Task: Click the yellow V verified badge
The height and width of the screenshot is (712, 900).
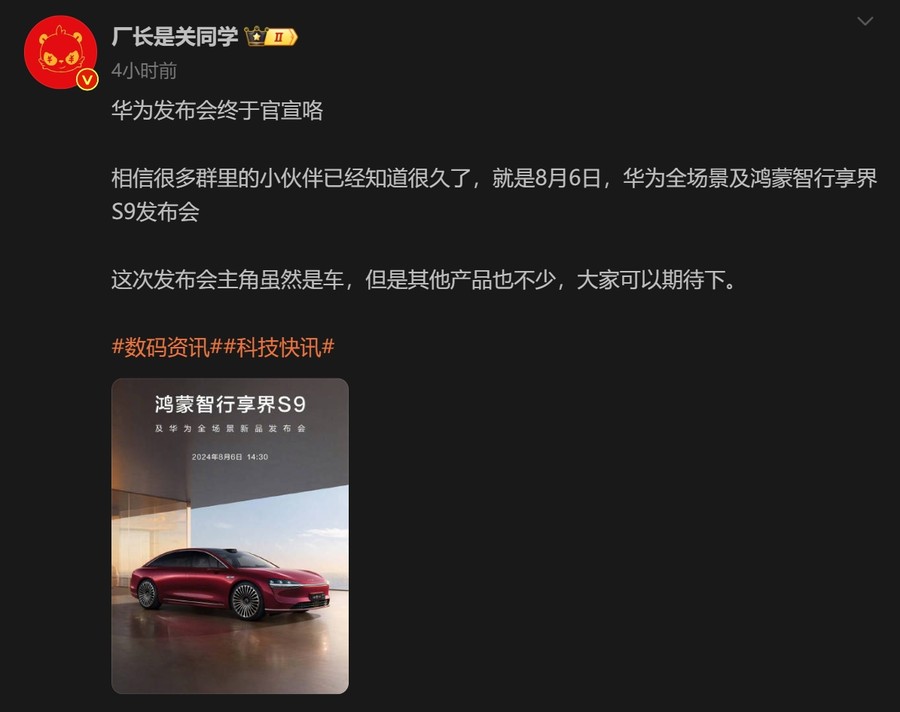Action: [x=87, y=79]
